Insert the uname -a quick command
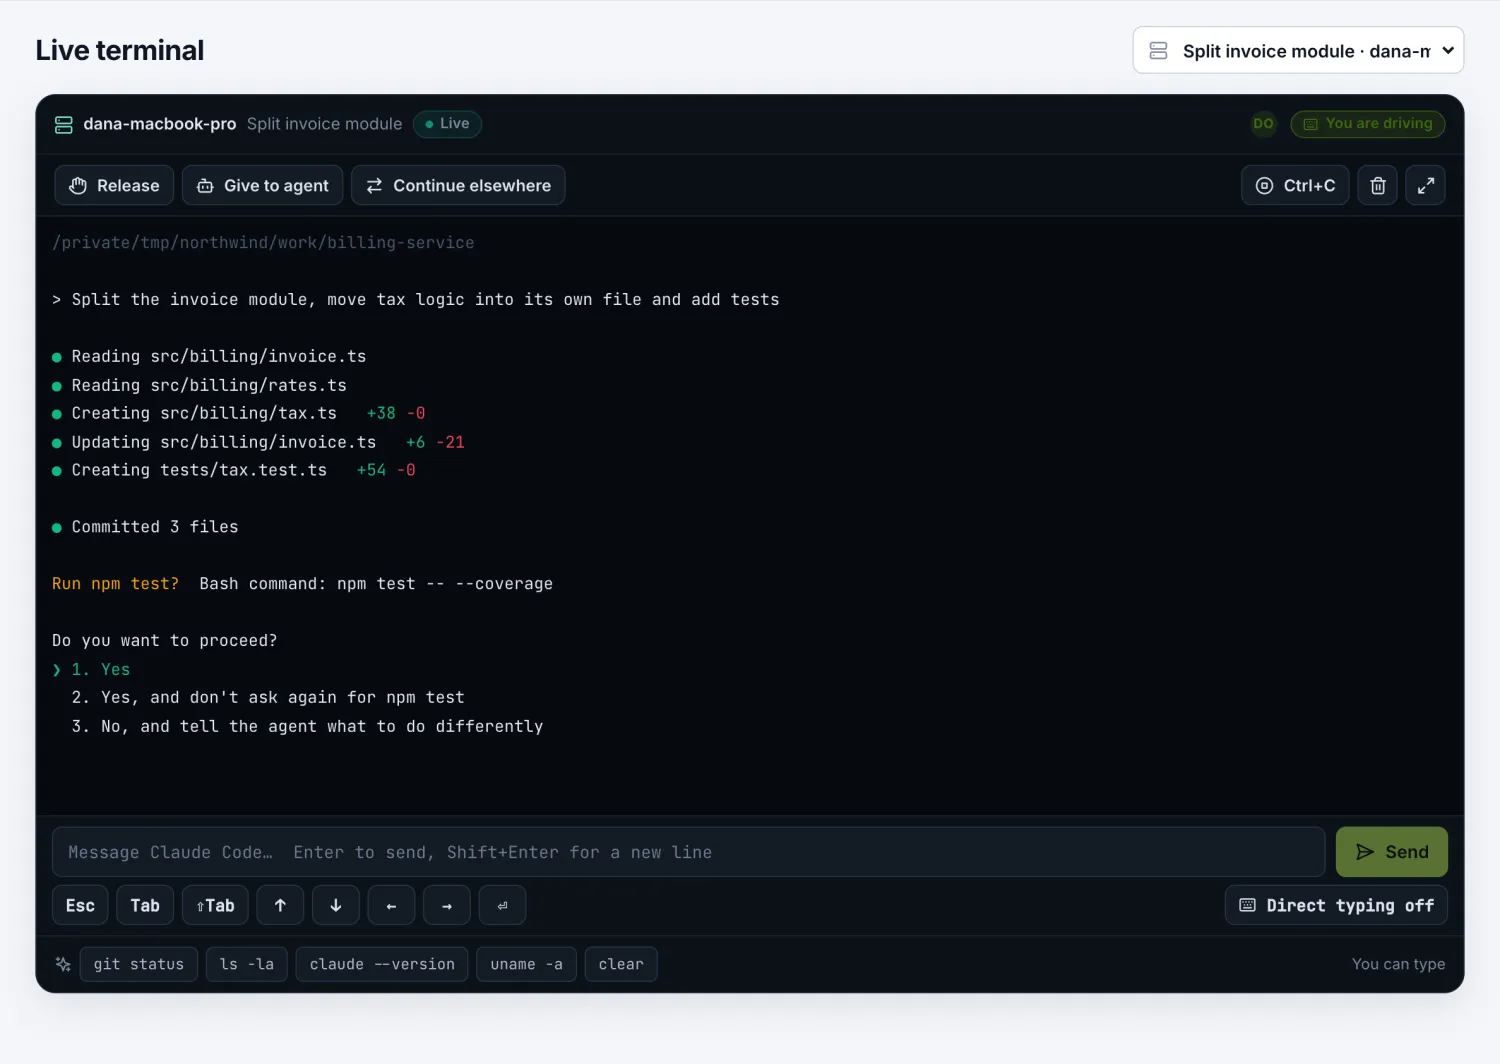 (526, 964)
